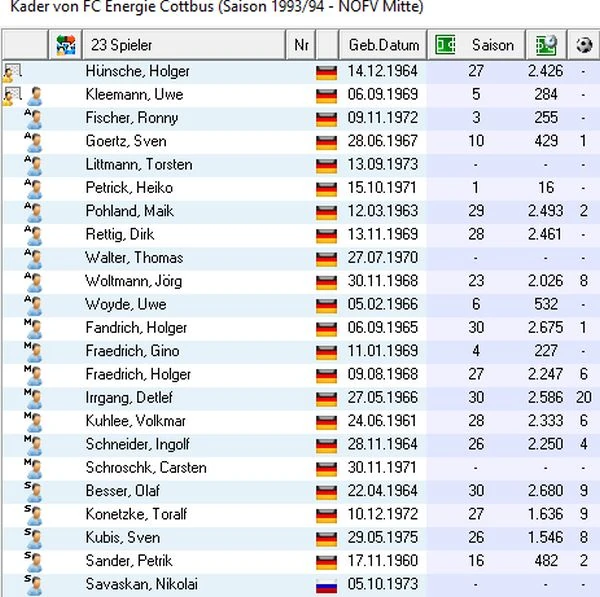Click the striker icon beside Besser, Olaf
This screenshot has width=600, height=597.
point(33,493)
